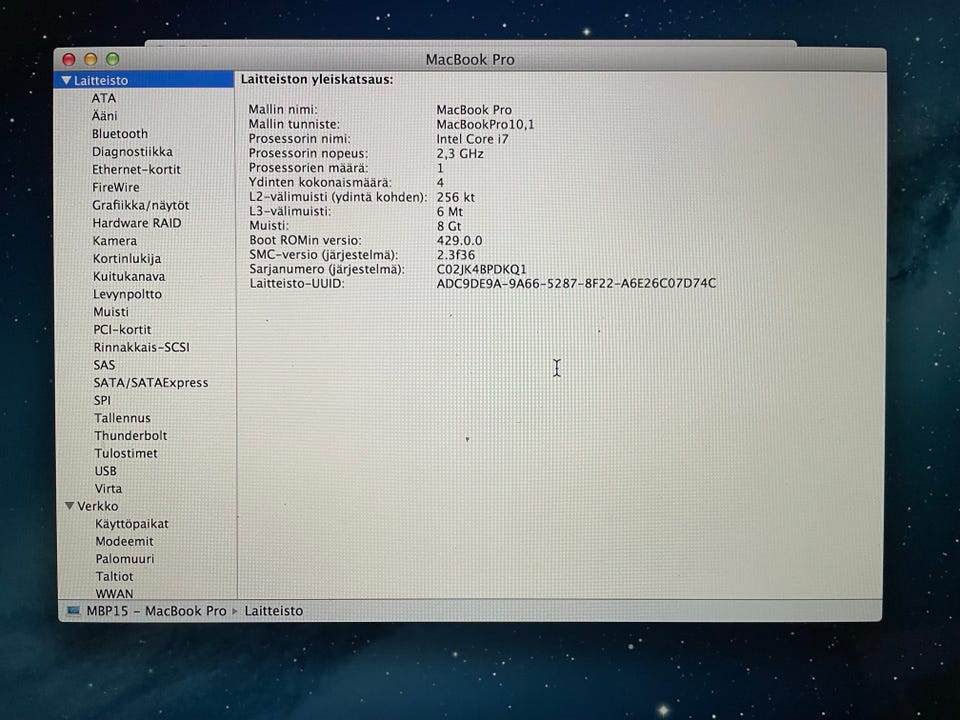
Task: Click the MacBook Pro window title
Action: [x=470, y=59]
